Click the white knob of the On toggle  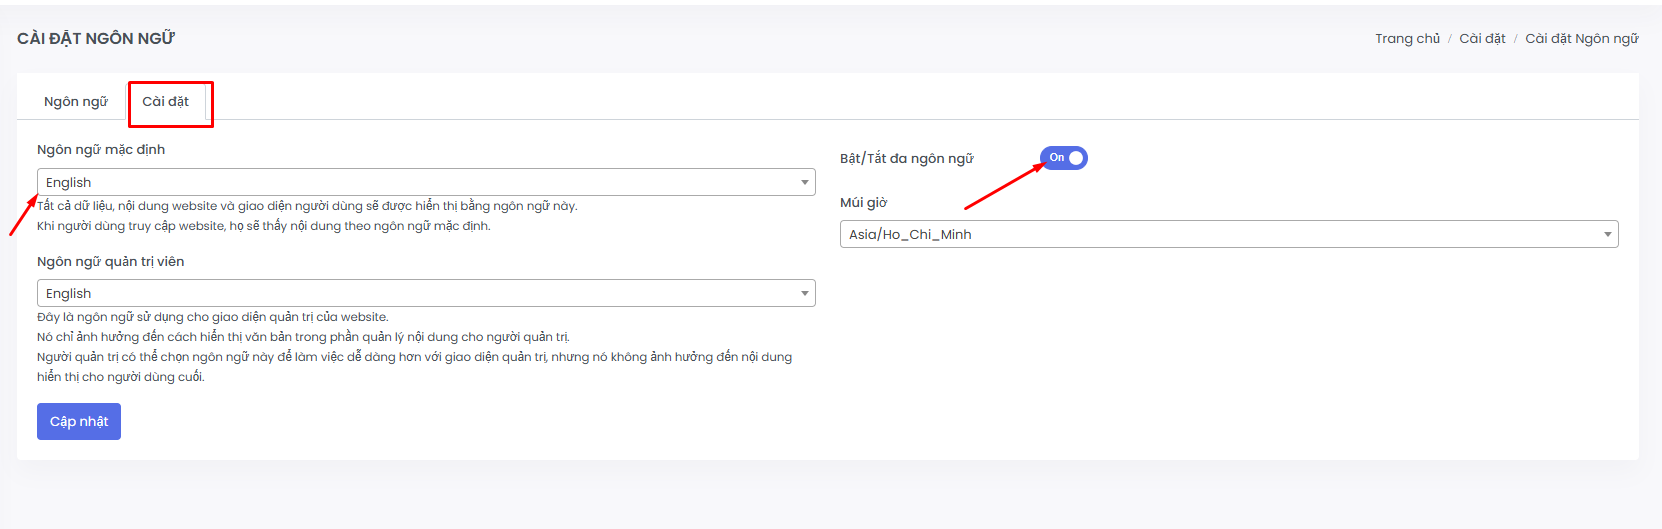pyautogui.click(x=1076, y=158)
